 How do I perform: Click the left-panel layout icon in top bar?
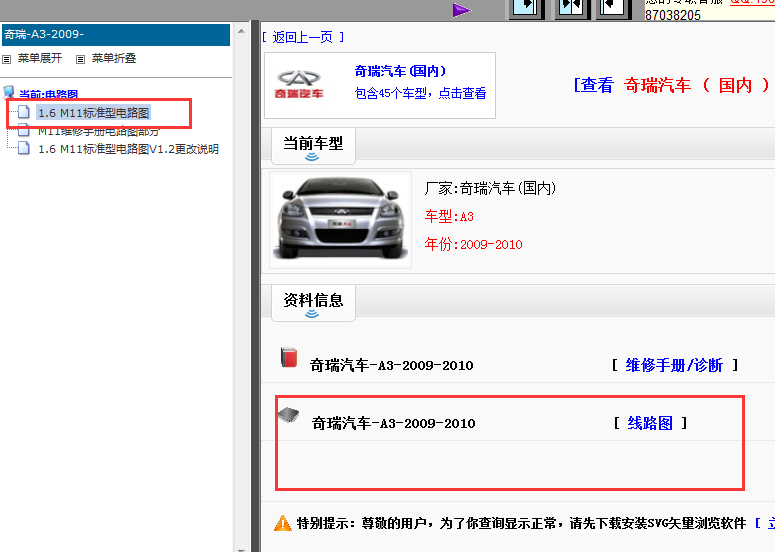click(526, 9)
